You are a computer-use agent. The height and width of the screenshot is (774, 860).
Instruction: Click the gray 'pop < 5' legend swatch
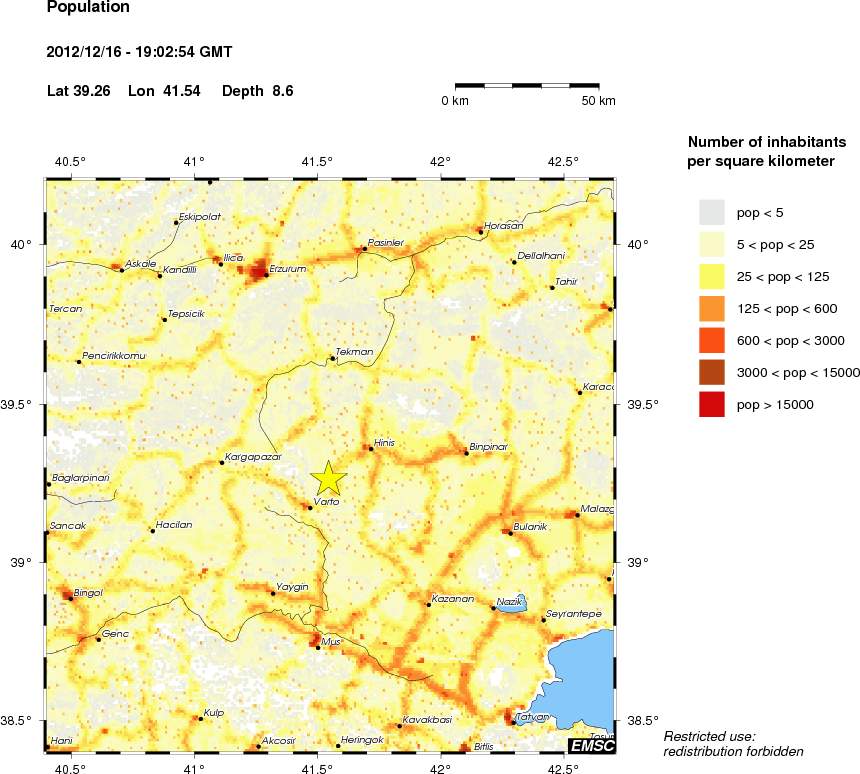click(711, 212)
